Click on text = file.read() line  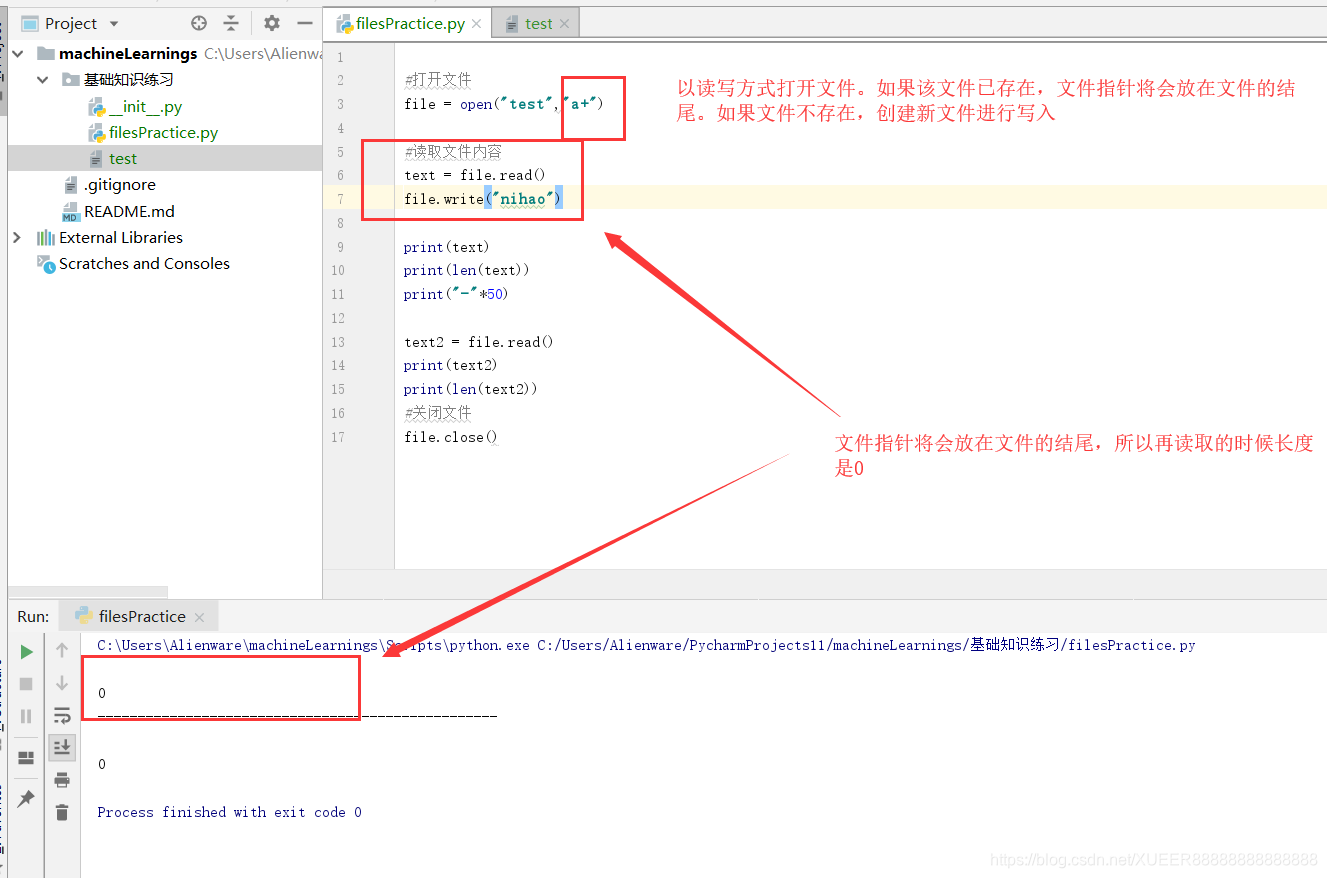[x=475, y=175]
